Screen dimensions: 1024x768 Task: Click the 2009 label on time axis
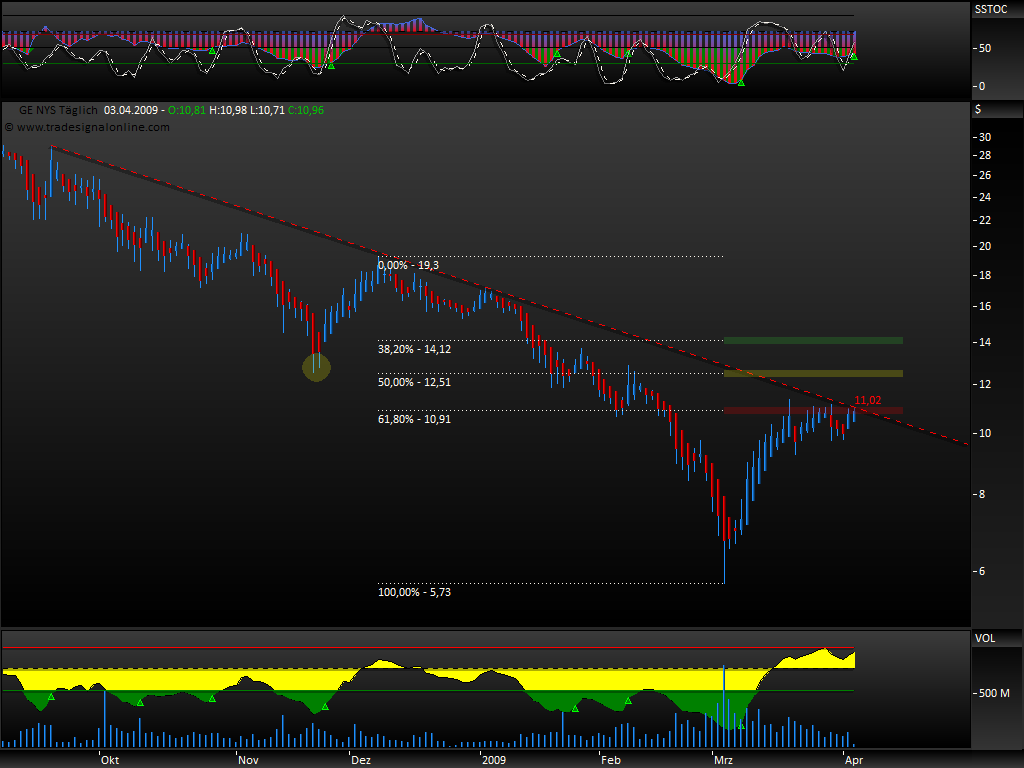click(494, 760)
